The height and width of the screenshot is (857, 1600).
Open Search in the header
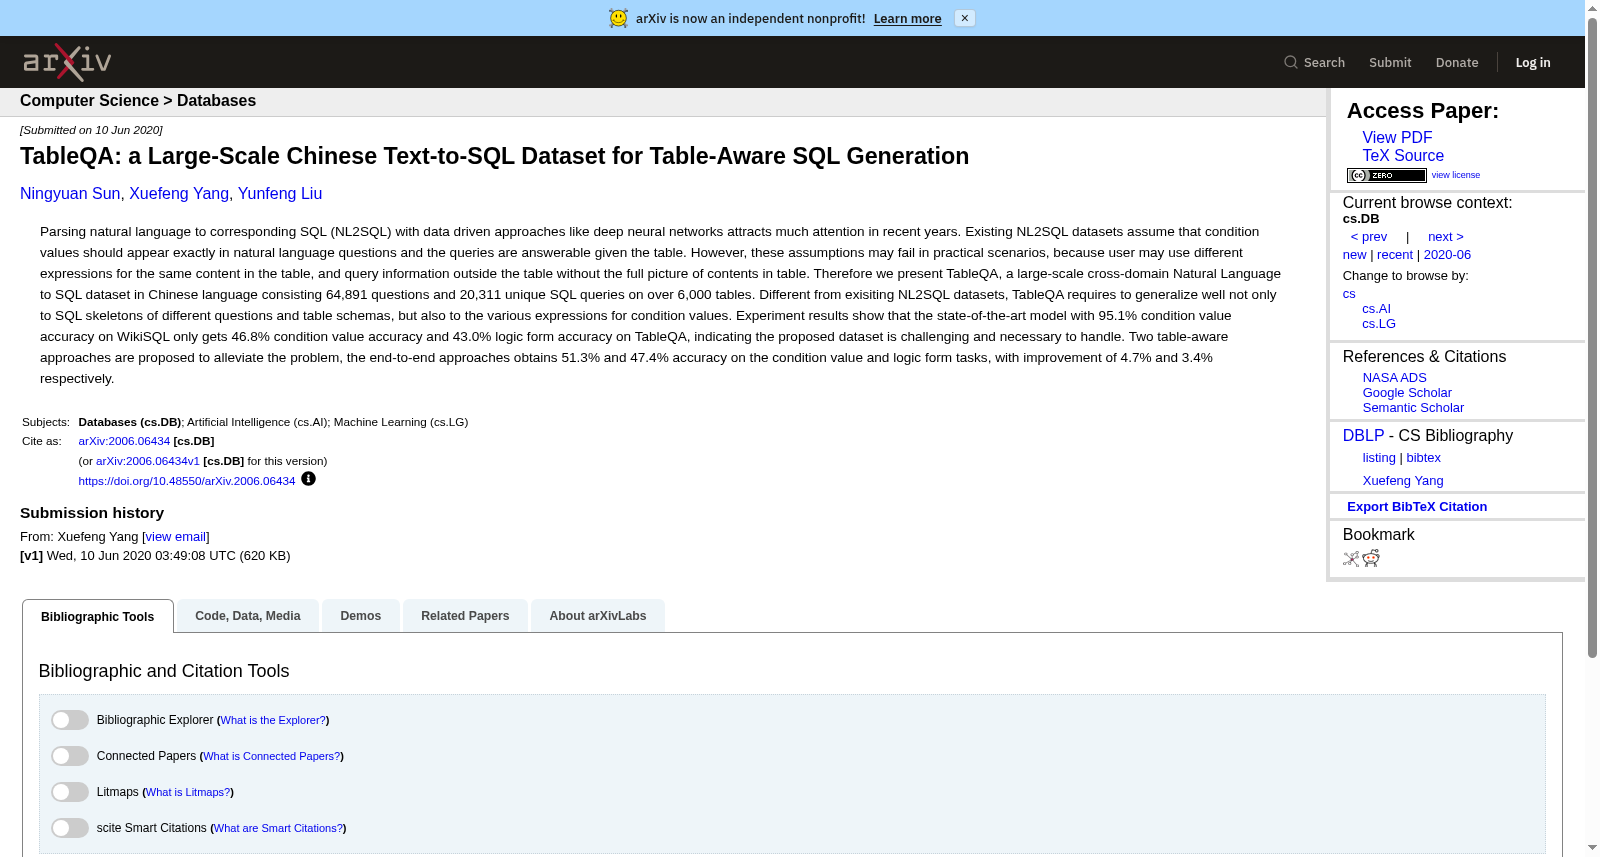click(1314, 62)
